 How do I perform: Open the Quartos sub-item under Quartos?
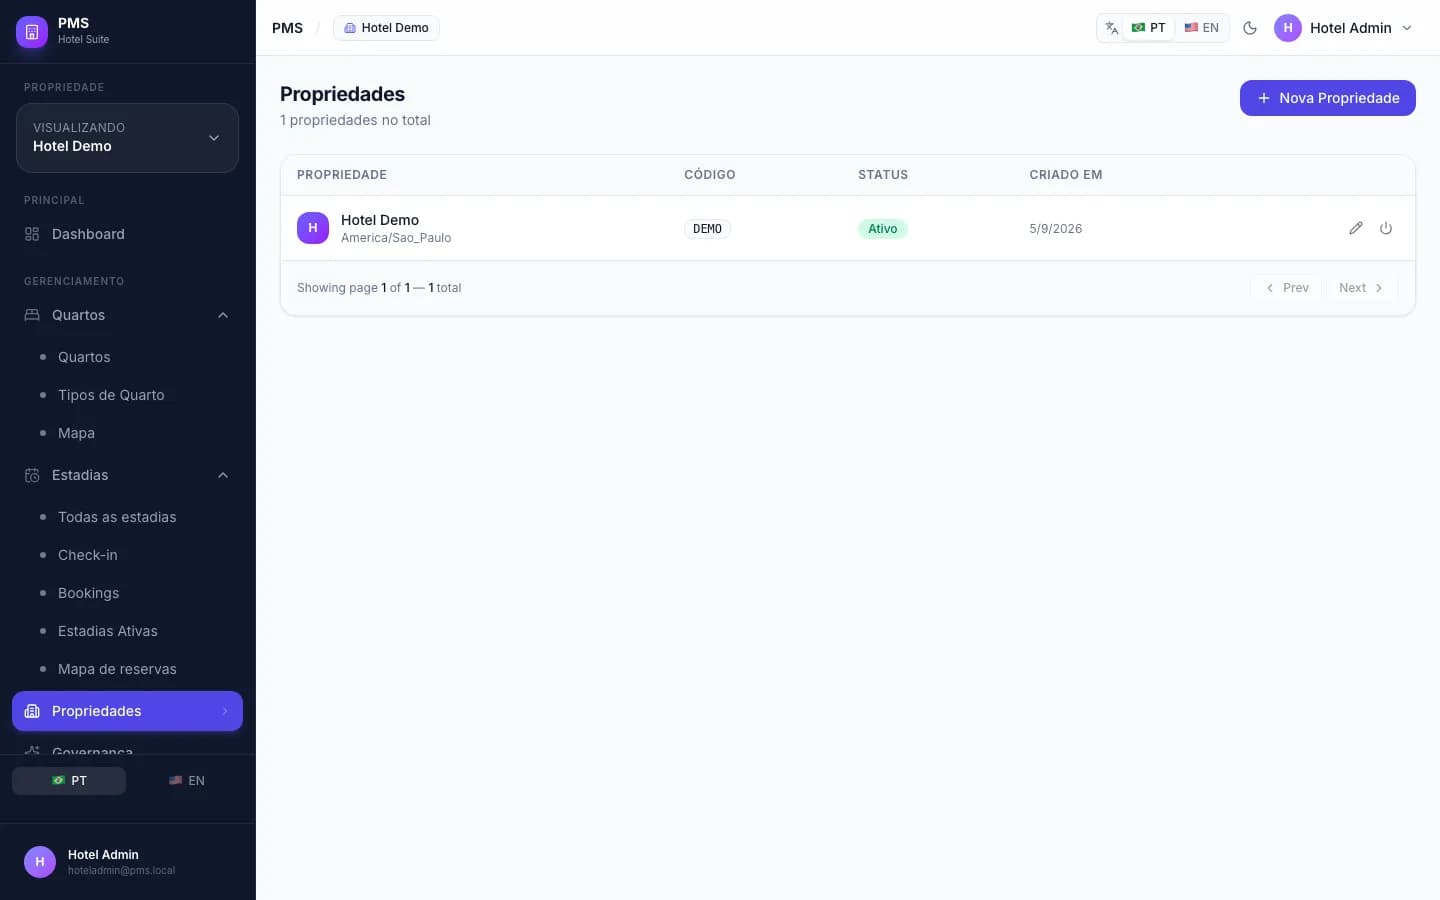84,357
